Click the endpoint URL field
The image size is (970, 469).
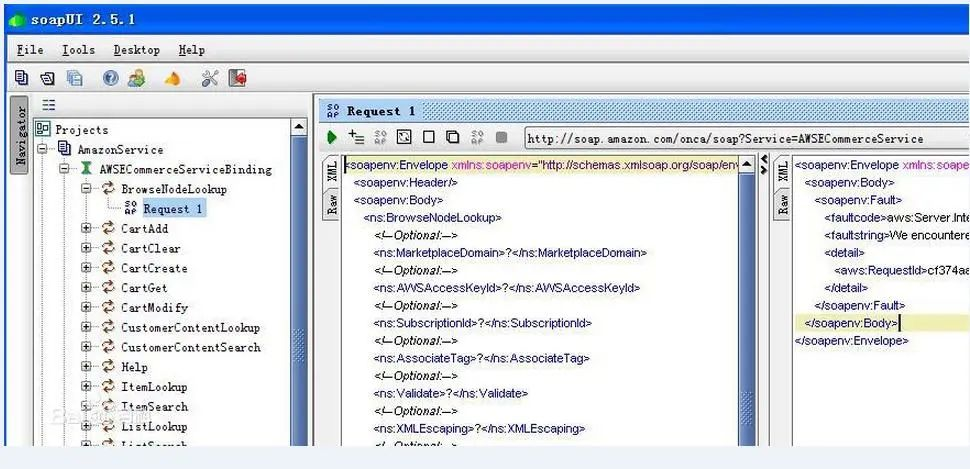746,139
